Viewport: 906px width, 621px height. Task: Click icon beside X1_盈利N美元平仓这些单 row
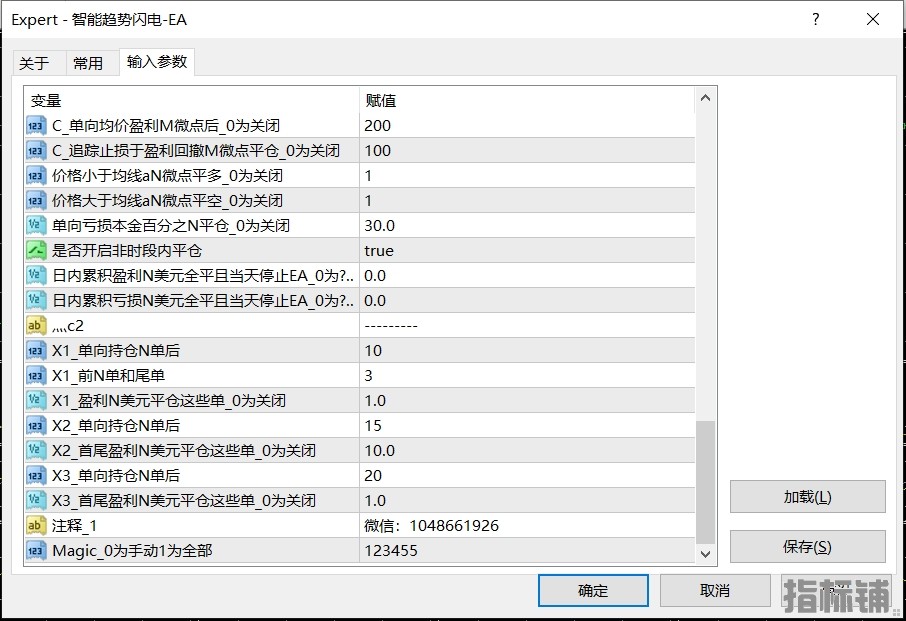(x=36, y=401)
